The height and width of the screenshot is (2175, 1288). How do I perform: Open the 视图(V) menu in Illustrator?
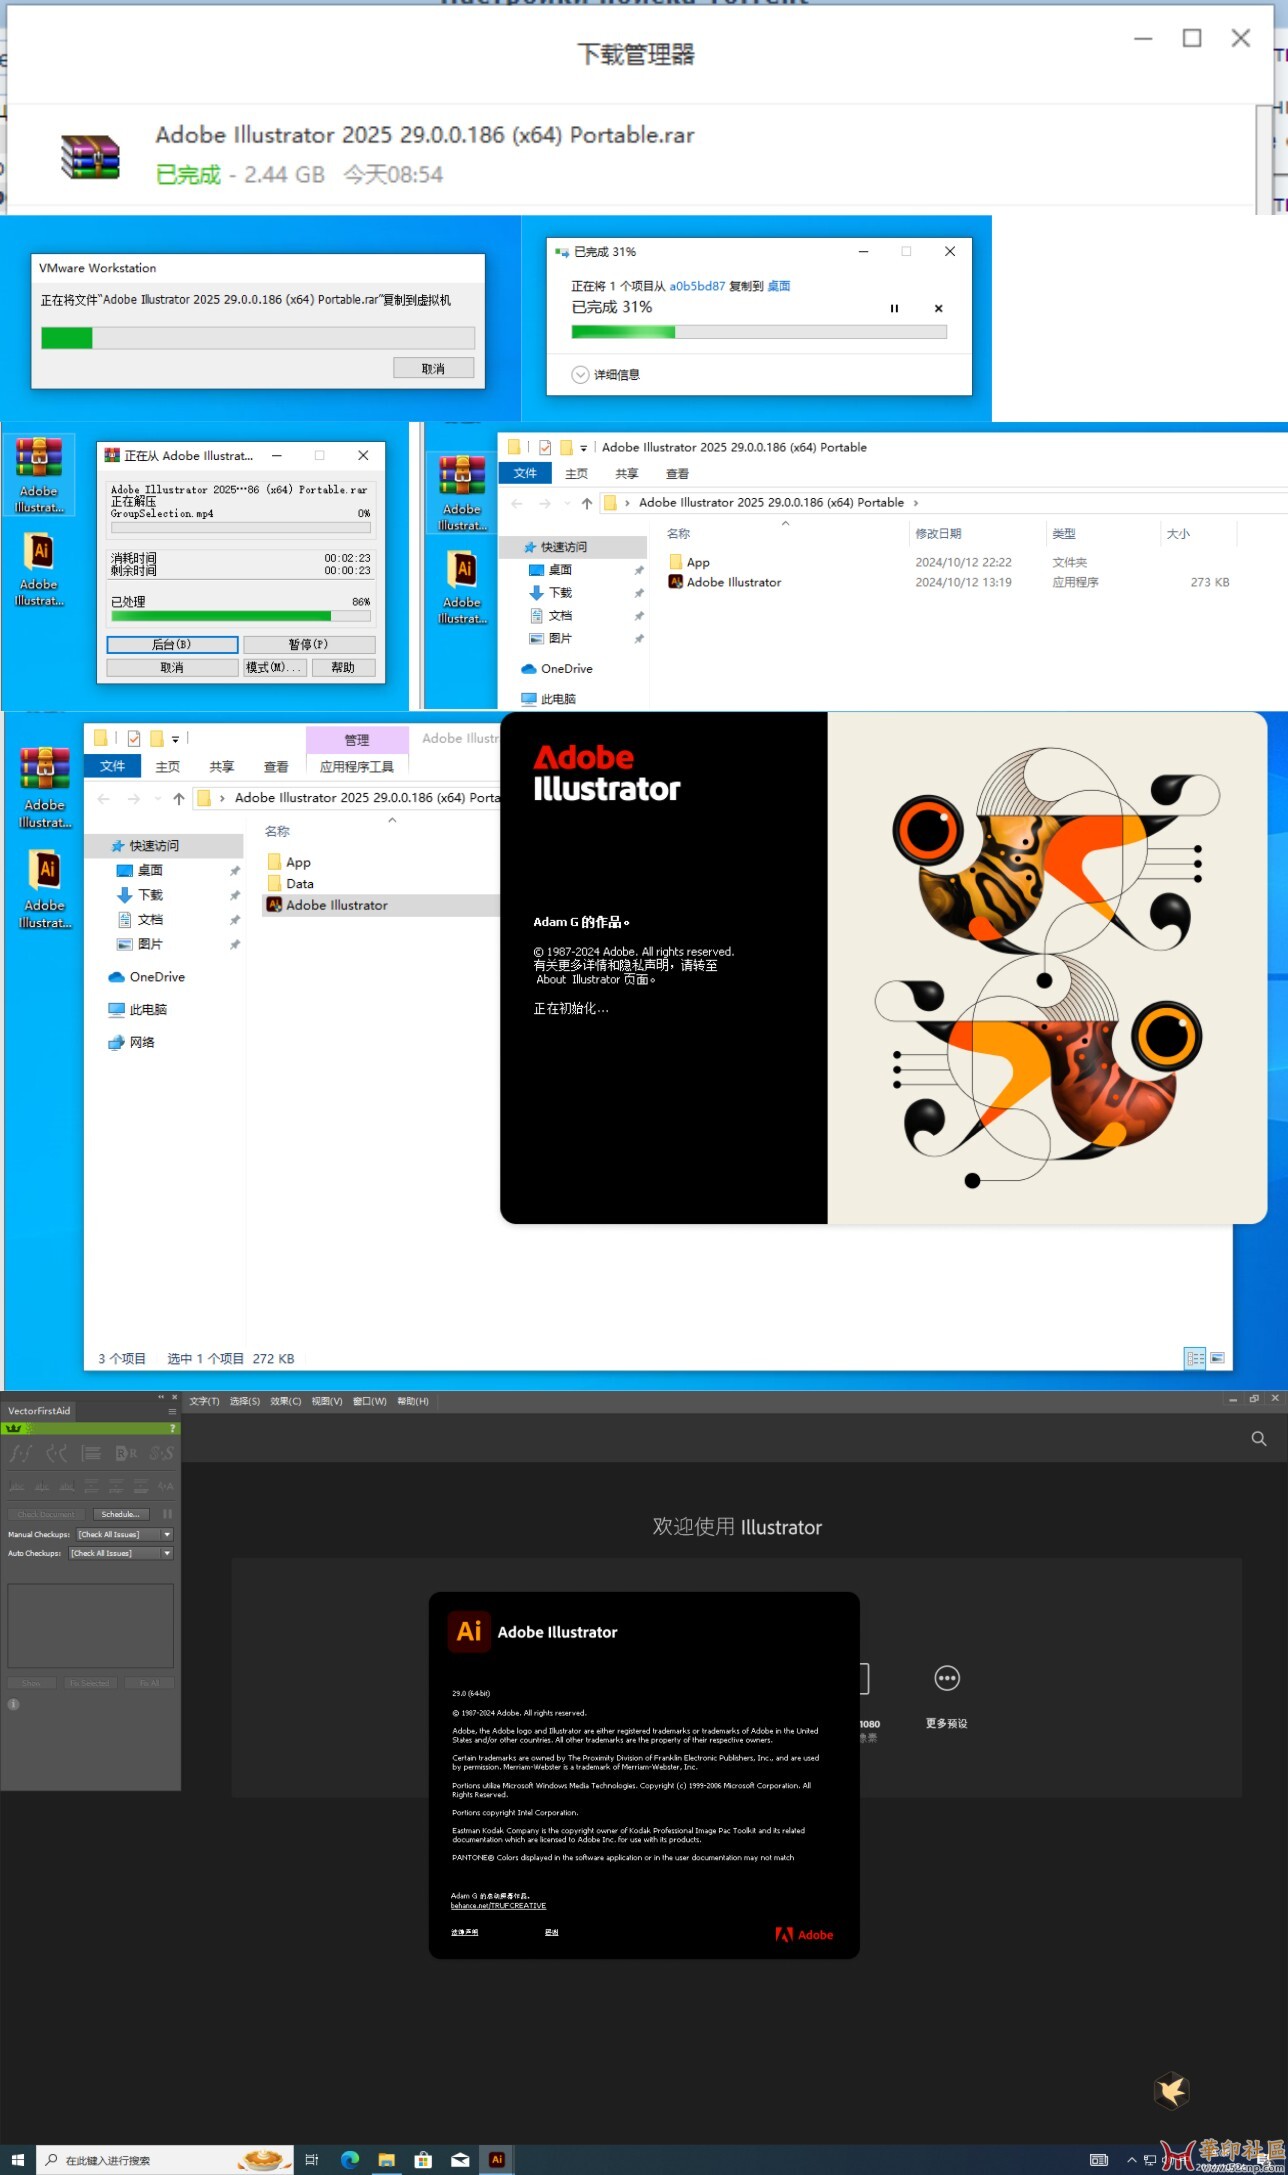327,1401
